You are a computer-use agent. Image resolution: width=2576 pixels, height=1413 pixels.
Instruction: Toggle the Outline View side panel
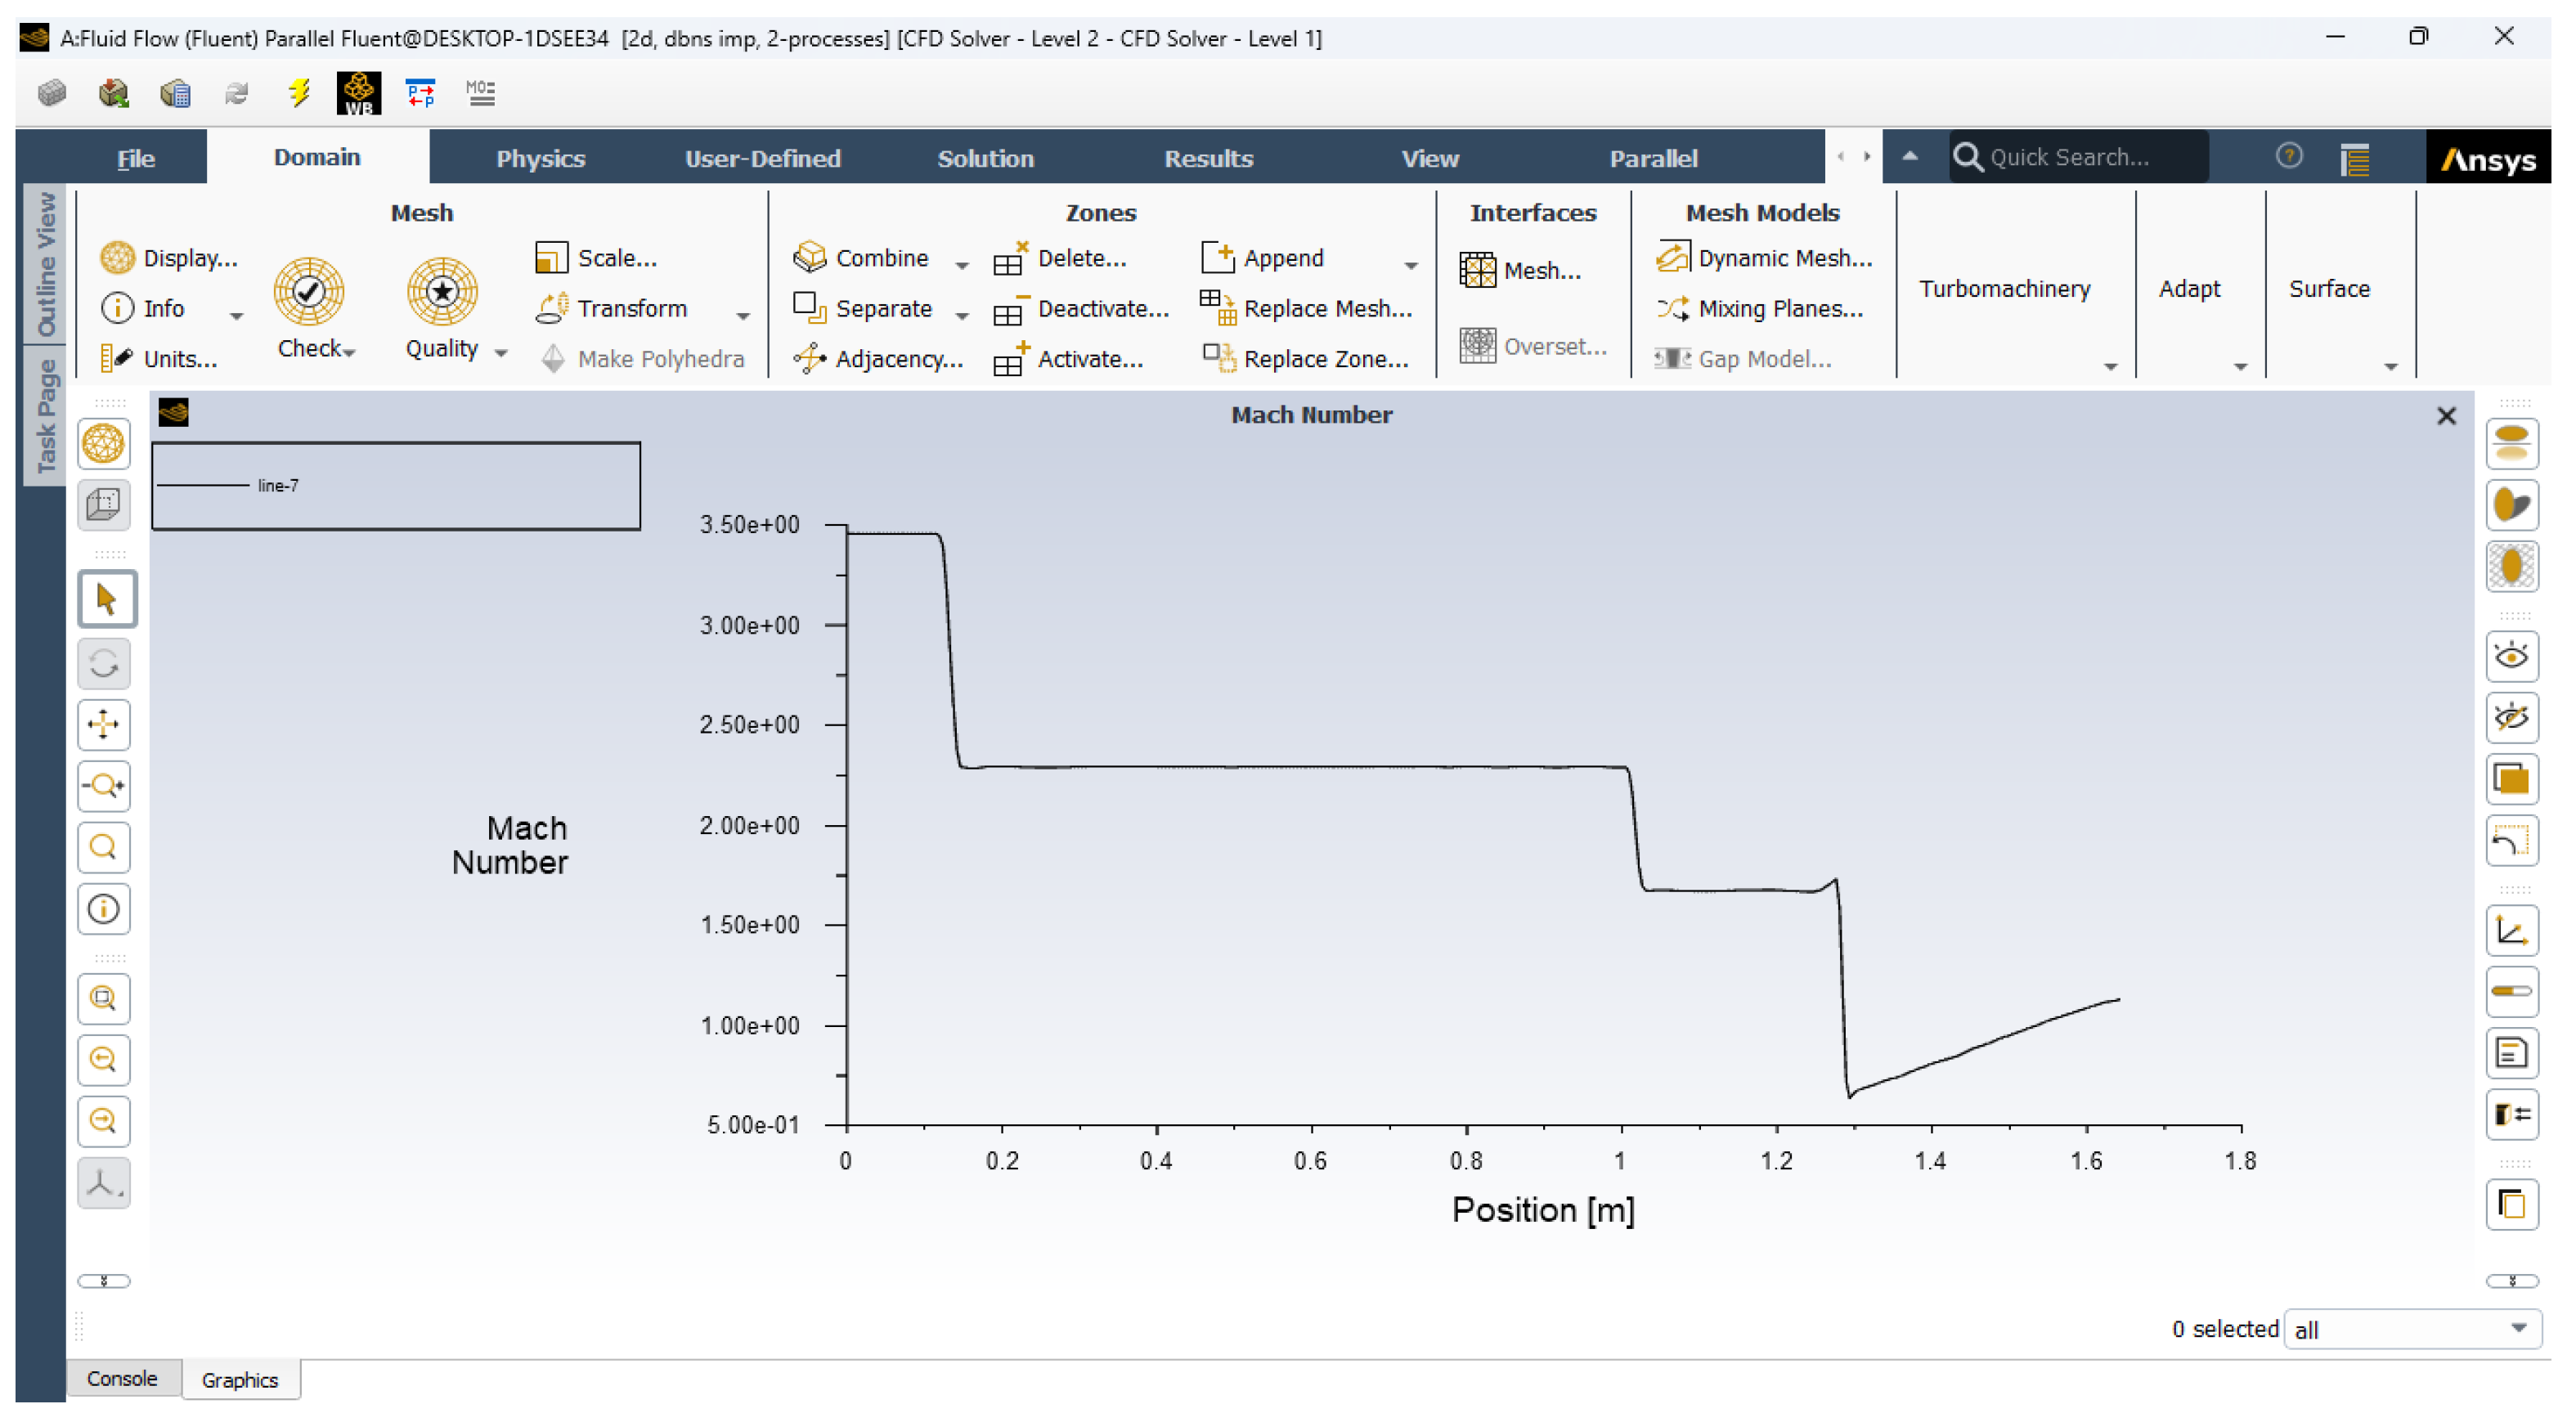(45, 265)
